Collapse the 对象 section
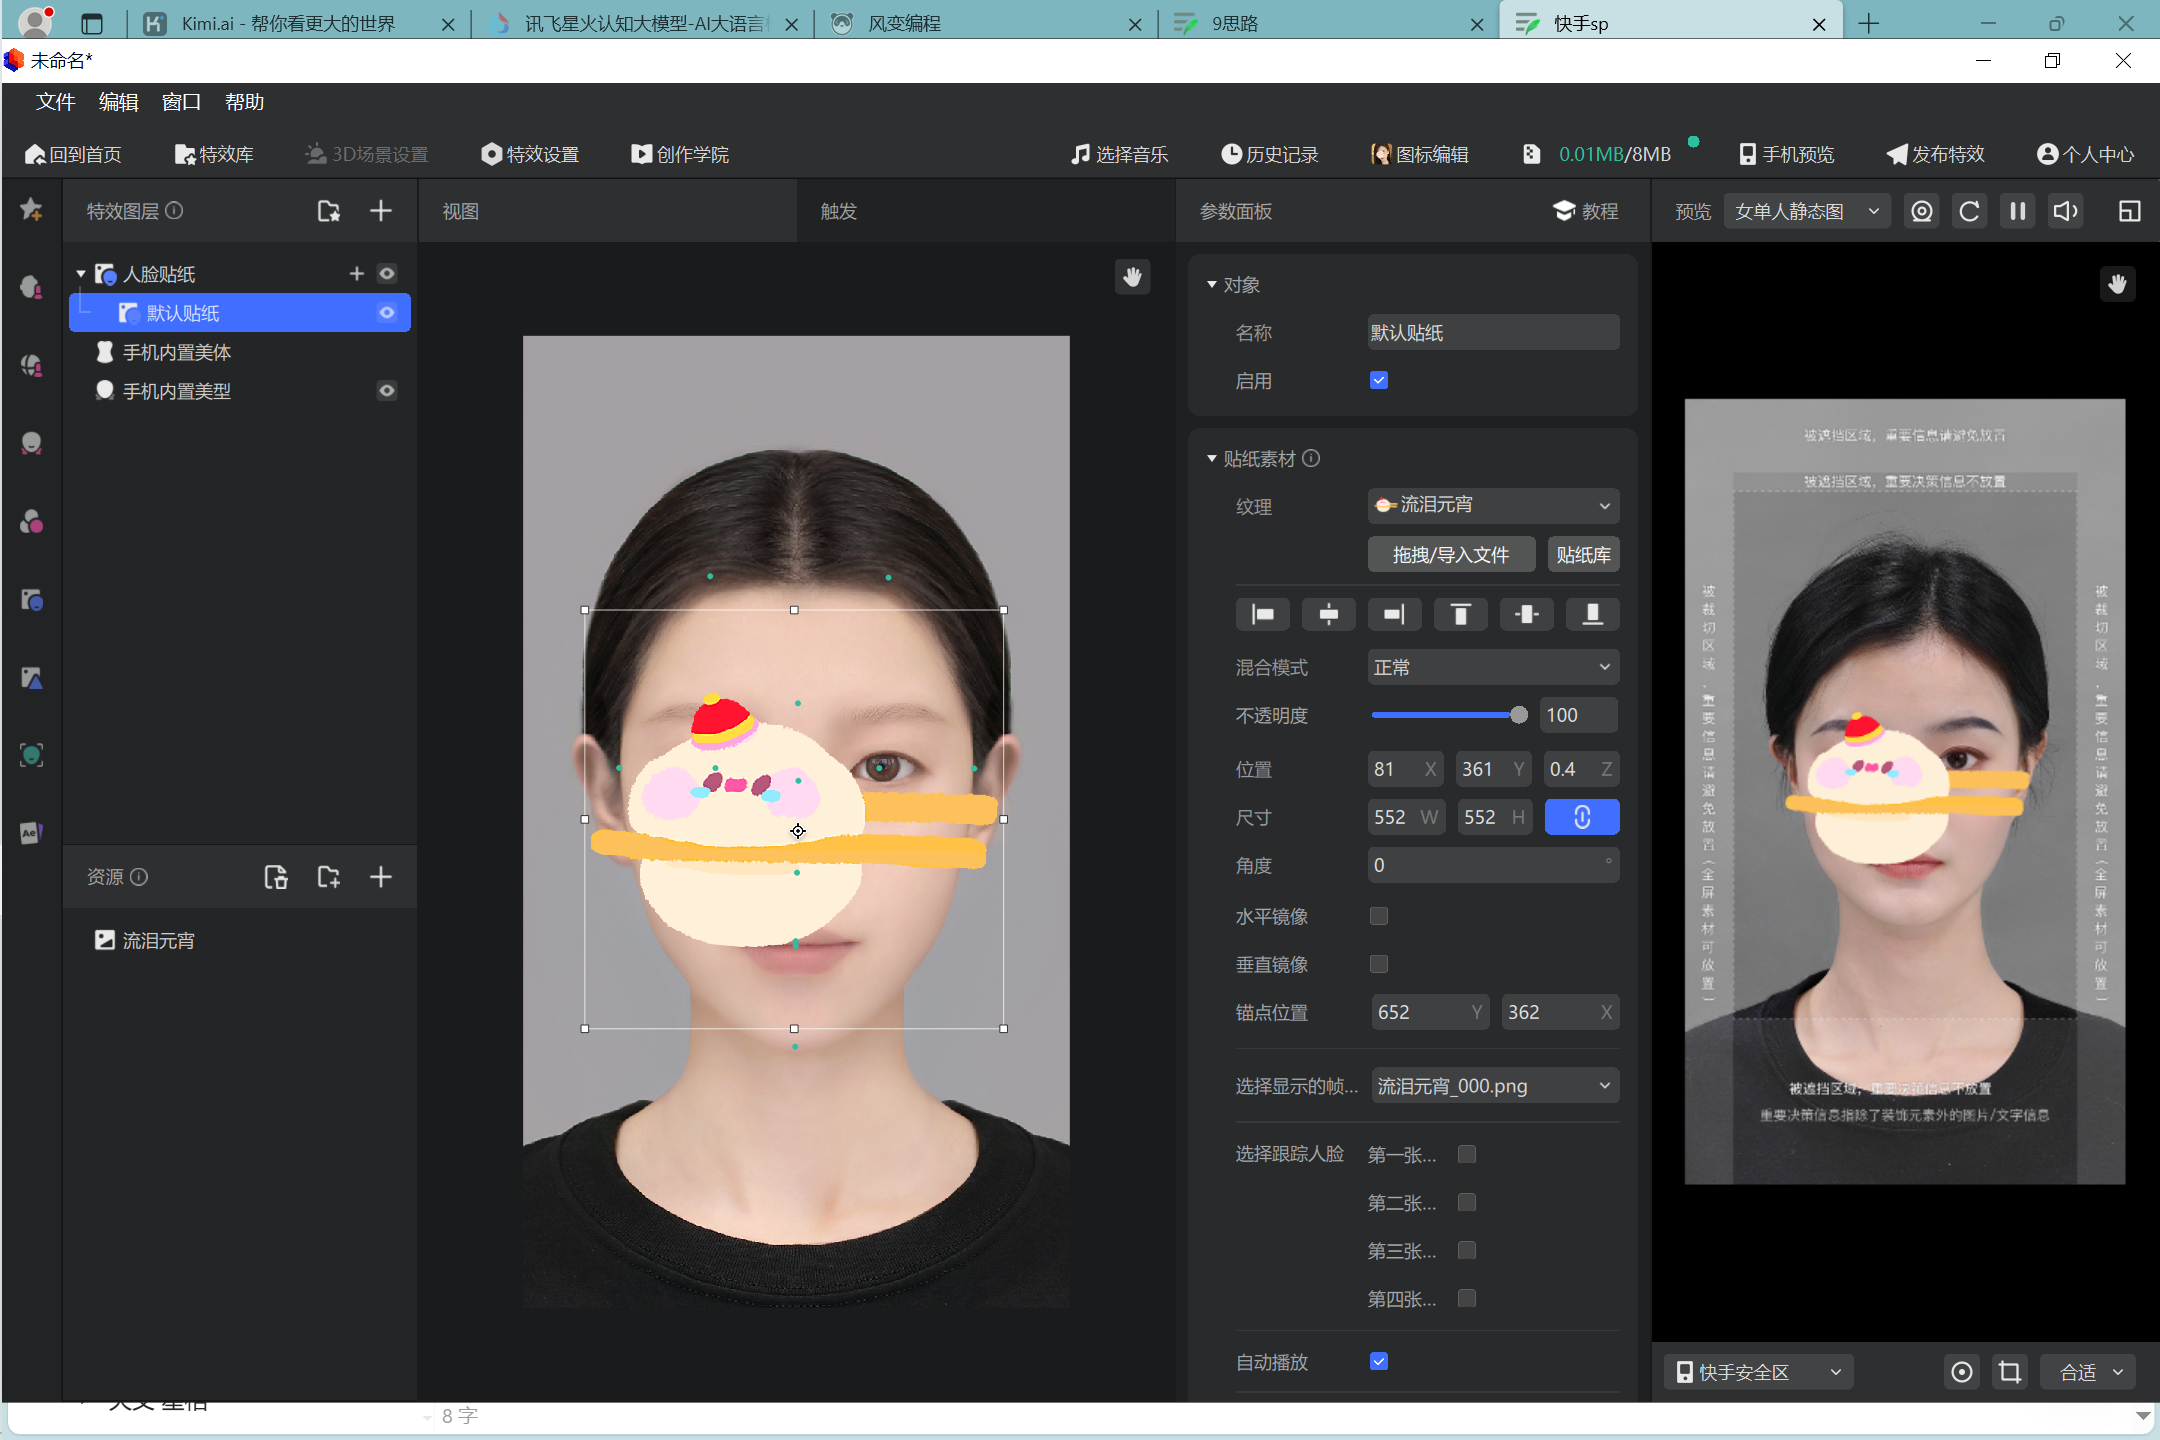 click(1212, 285)
